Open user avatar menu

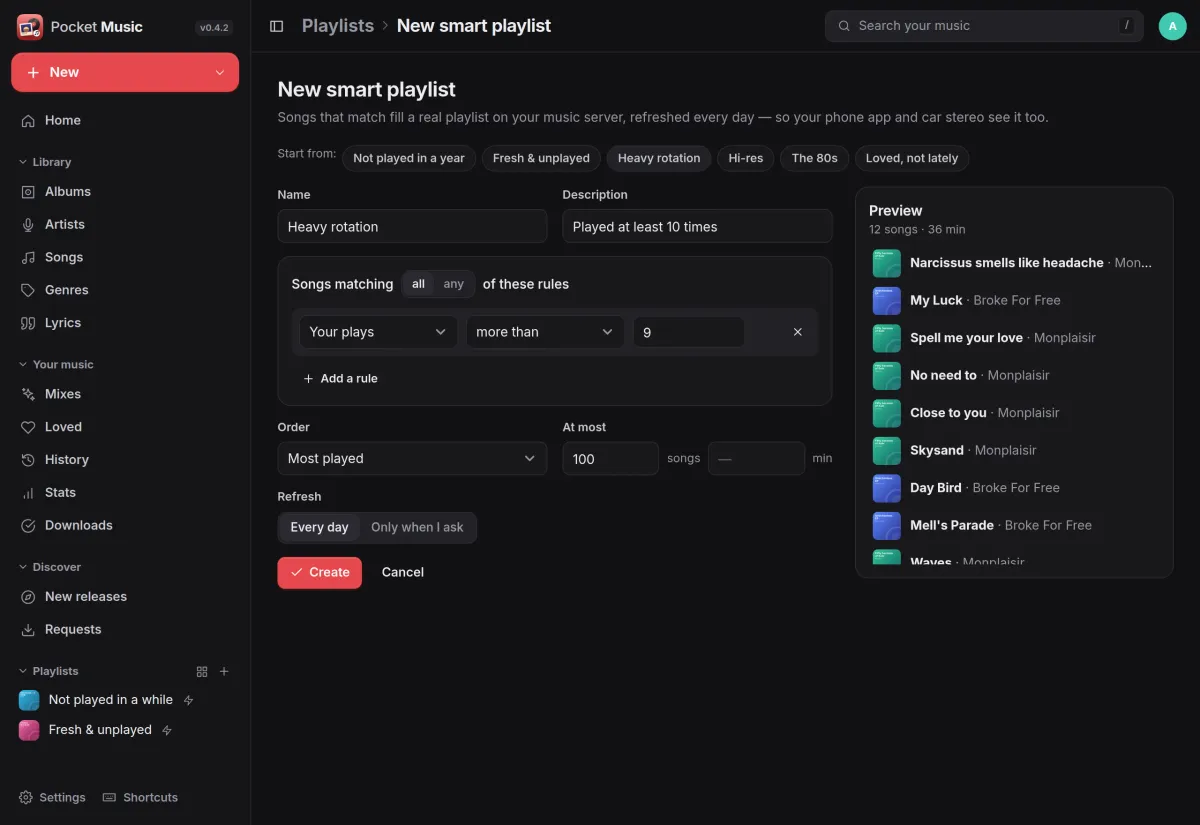pyautogui.click(x=1172, y=26)
